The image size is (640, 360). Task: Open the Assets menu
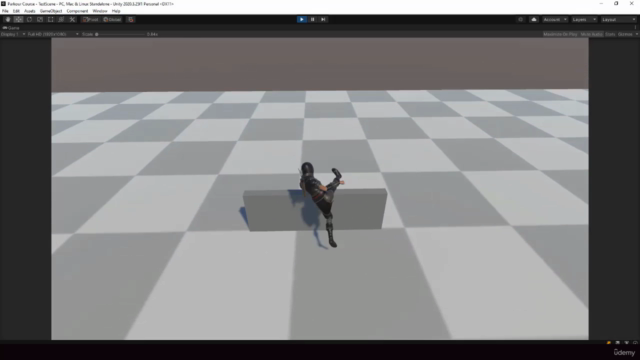30,11
